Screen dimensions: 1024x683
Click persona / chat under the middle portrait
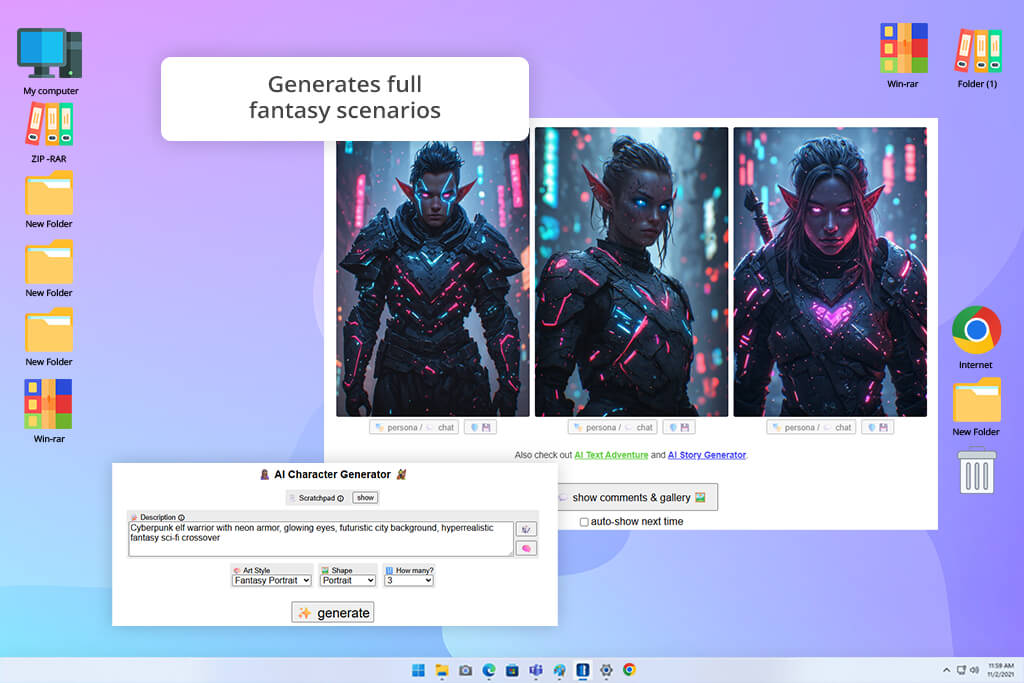point(613,428)
